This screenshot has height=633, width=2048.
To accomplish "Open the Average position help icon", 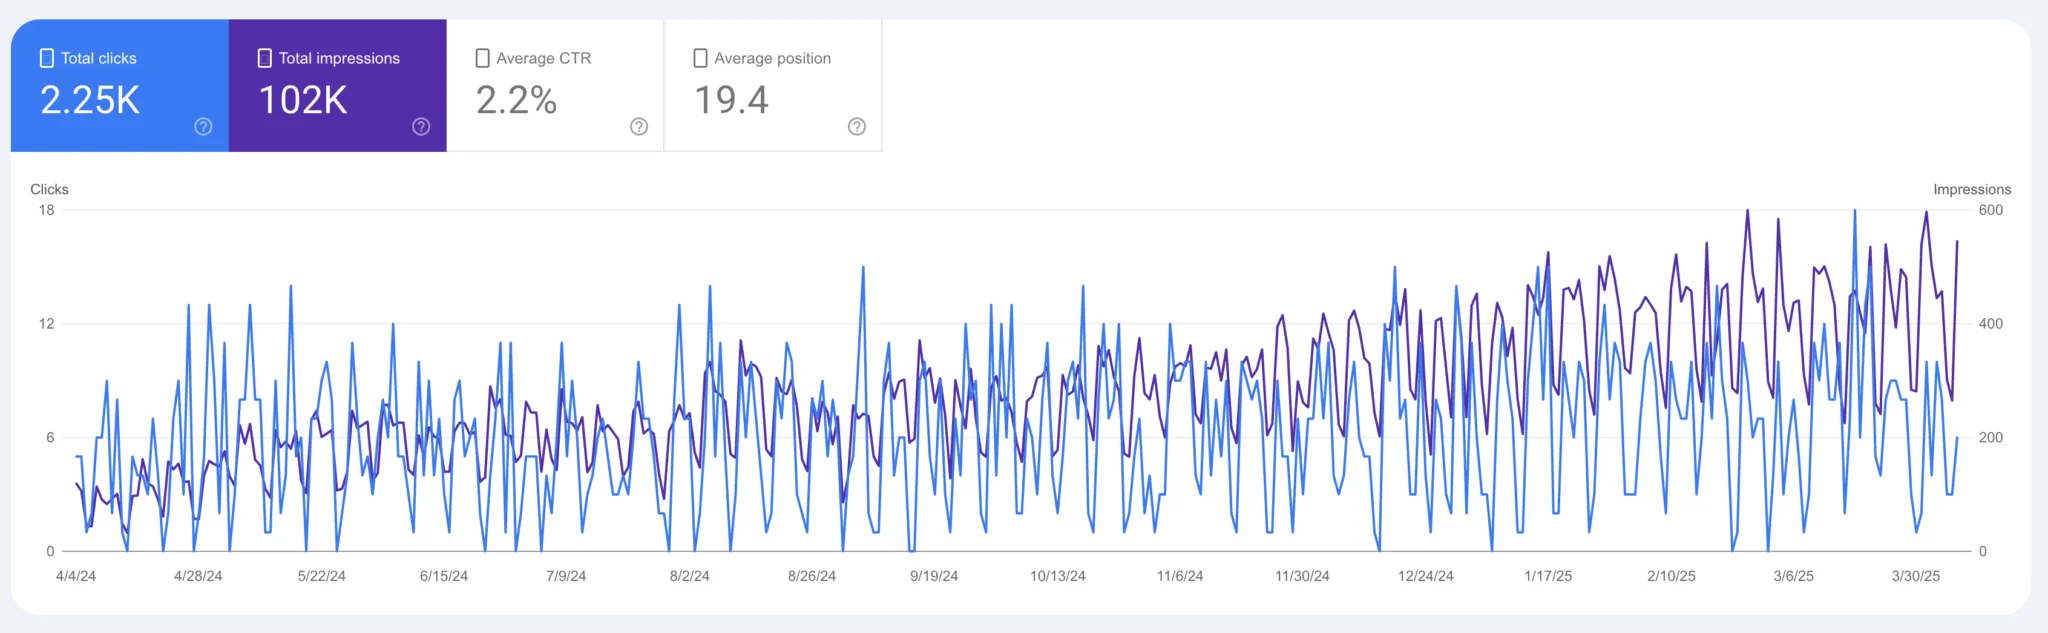I will point(857,126).
